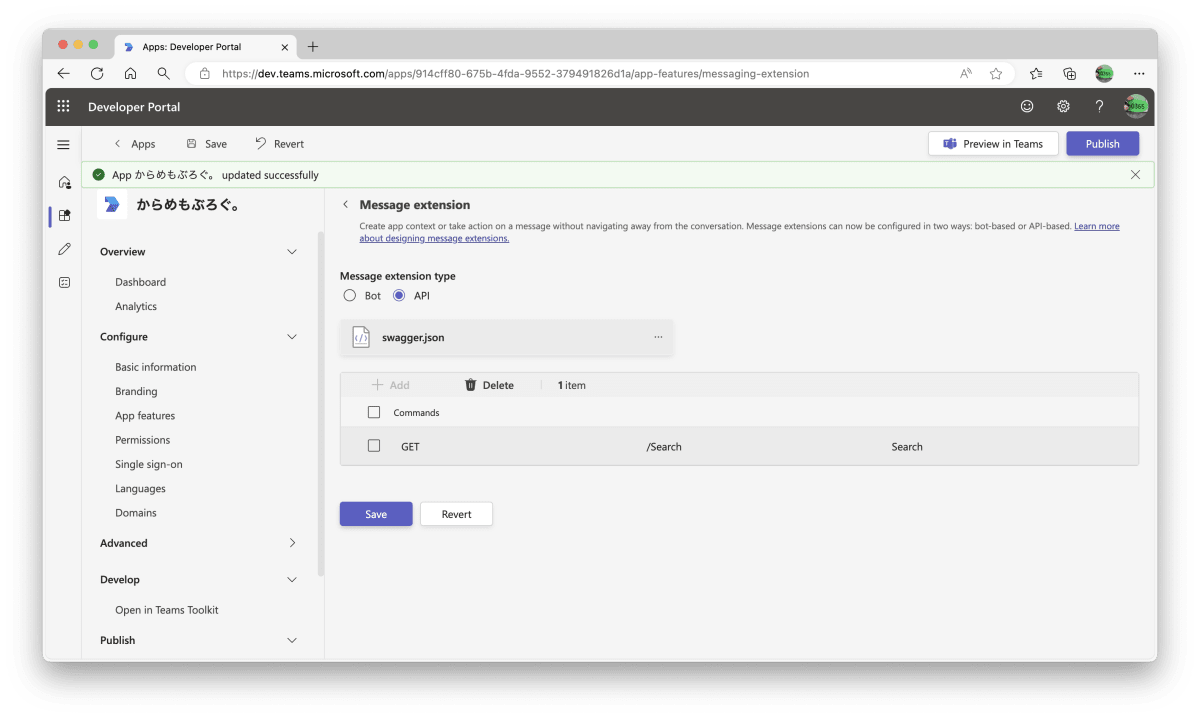This screenshot has width=1200, height=718.
Task: Toggle the hamburger navigation menu
Action: [63, 144]
